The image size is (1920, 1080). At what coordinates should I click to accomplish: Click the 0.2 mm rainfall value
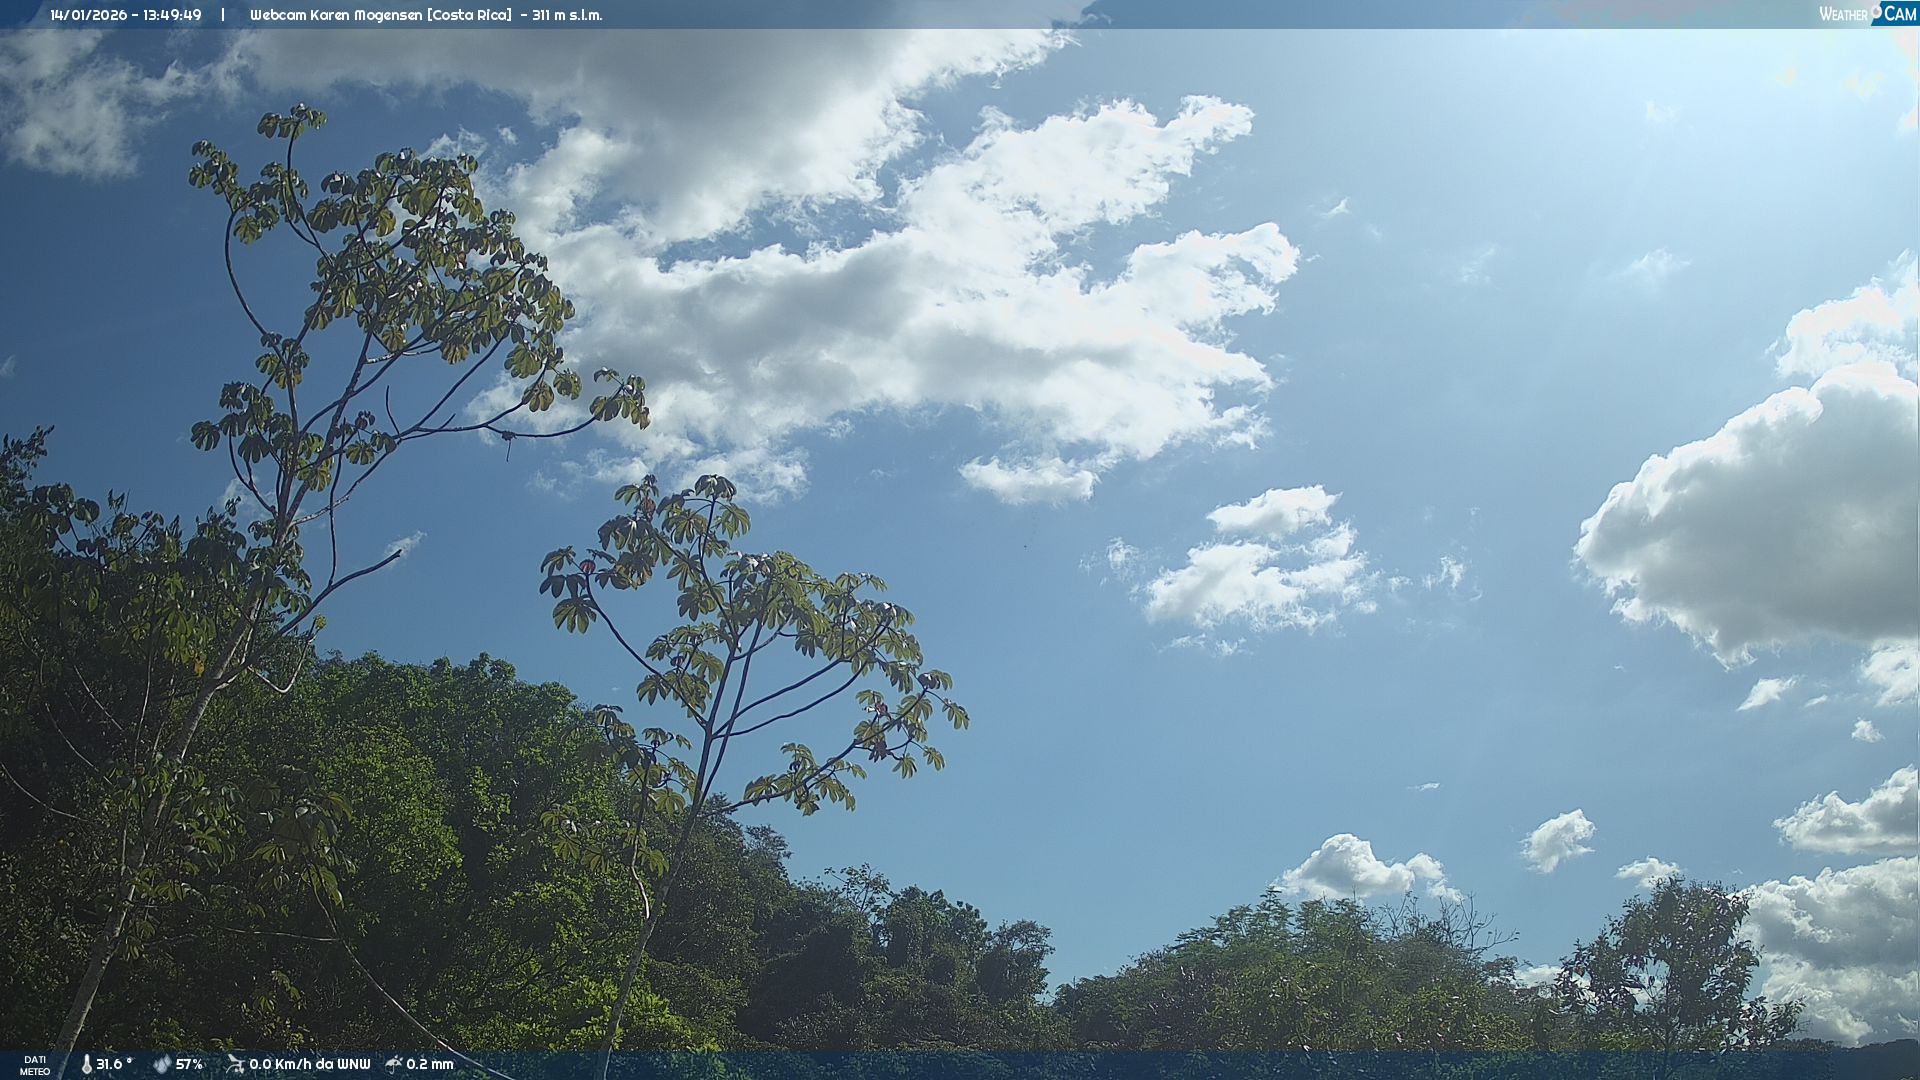(430, 1065)
